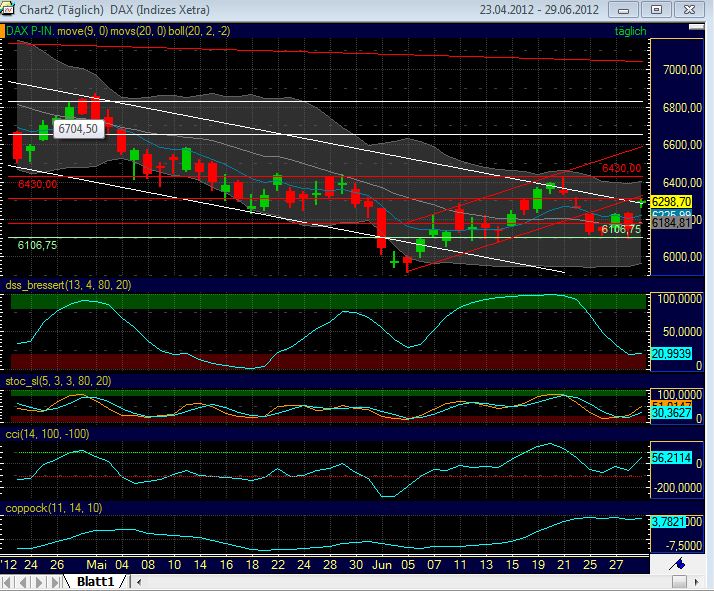Click the 6400,00 price axis label

(x=682, y=182)
